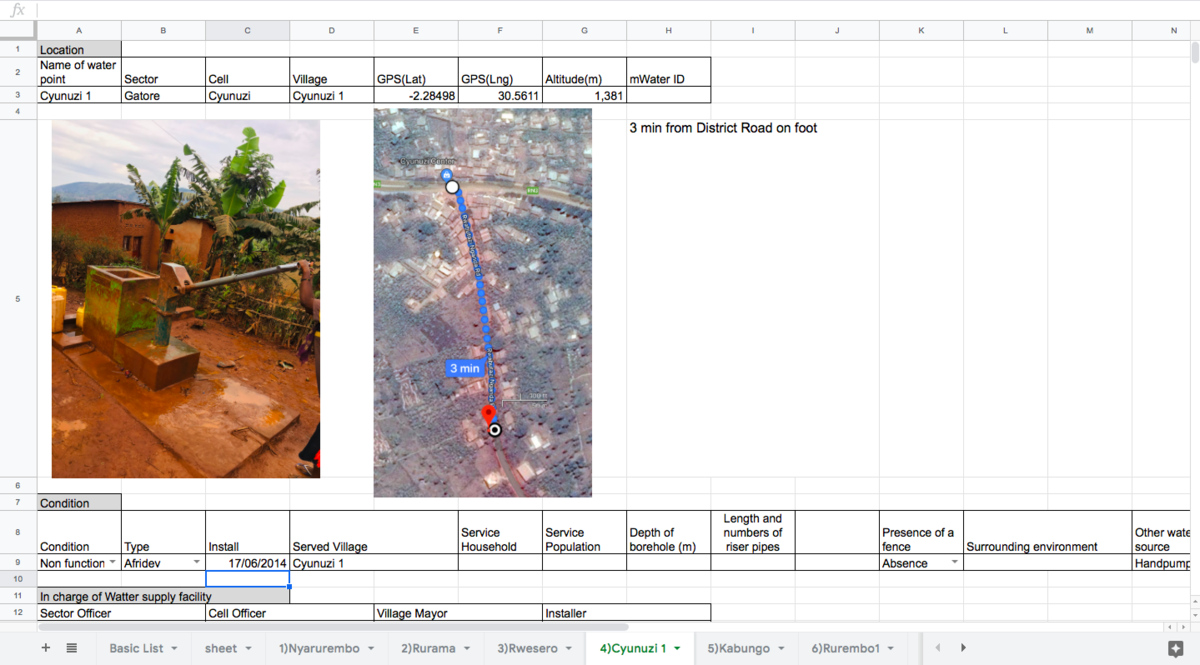Select the longitude value 30.5611
Image resolution: width=1200 pixels, height=665 pixels.
500,96
